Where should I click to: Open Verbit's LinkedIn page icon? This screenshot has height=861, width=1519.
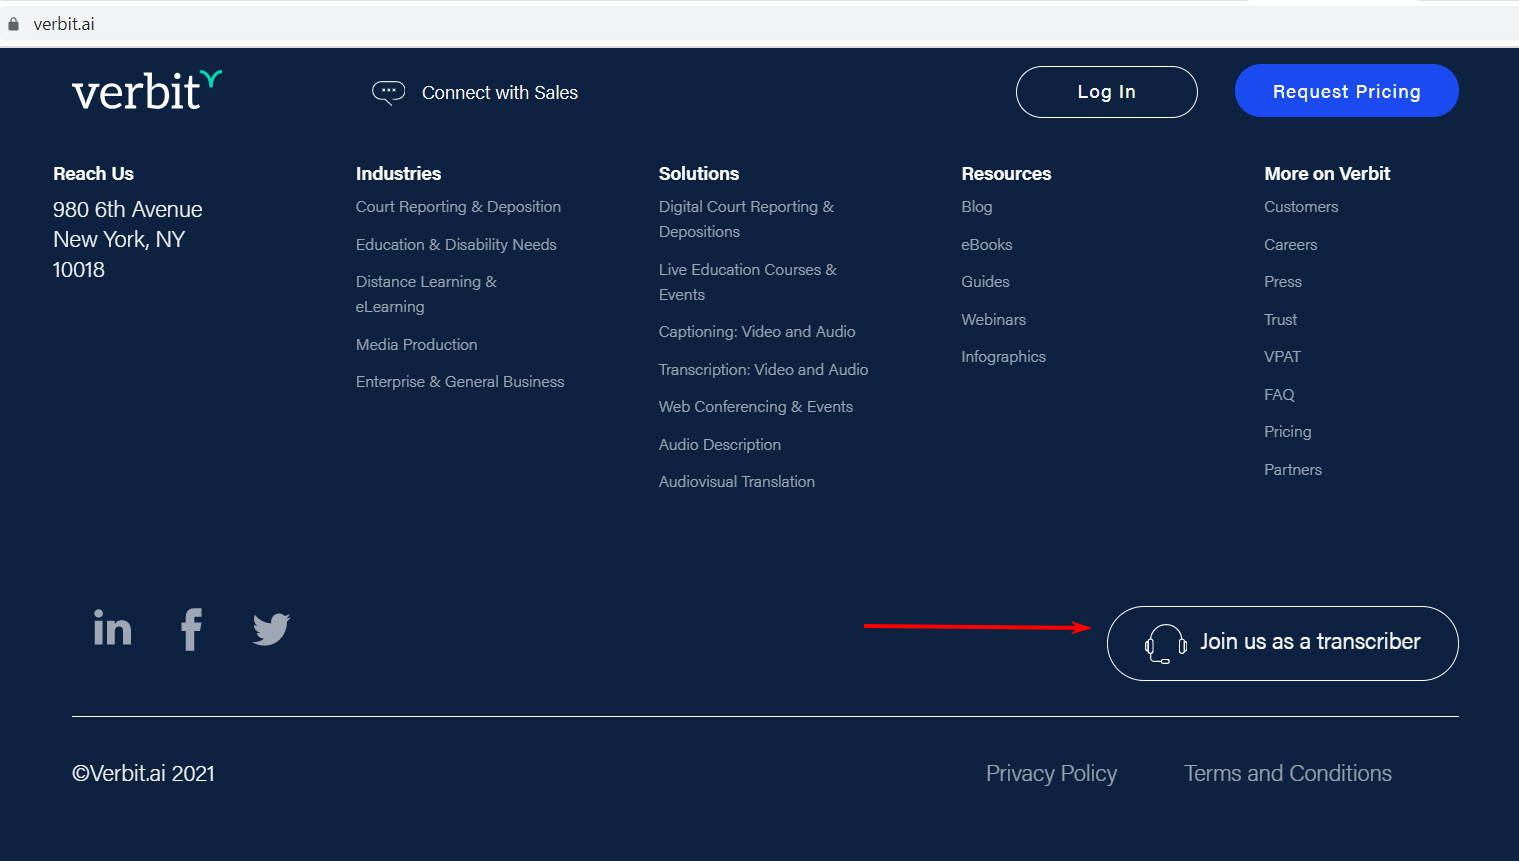pos(112,628)
